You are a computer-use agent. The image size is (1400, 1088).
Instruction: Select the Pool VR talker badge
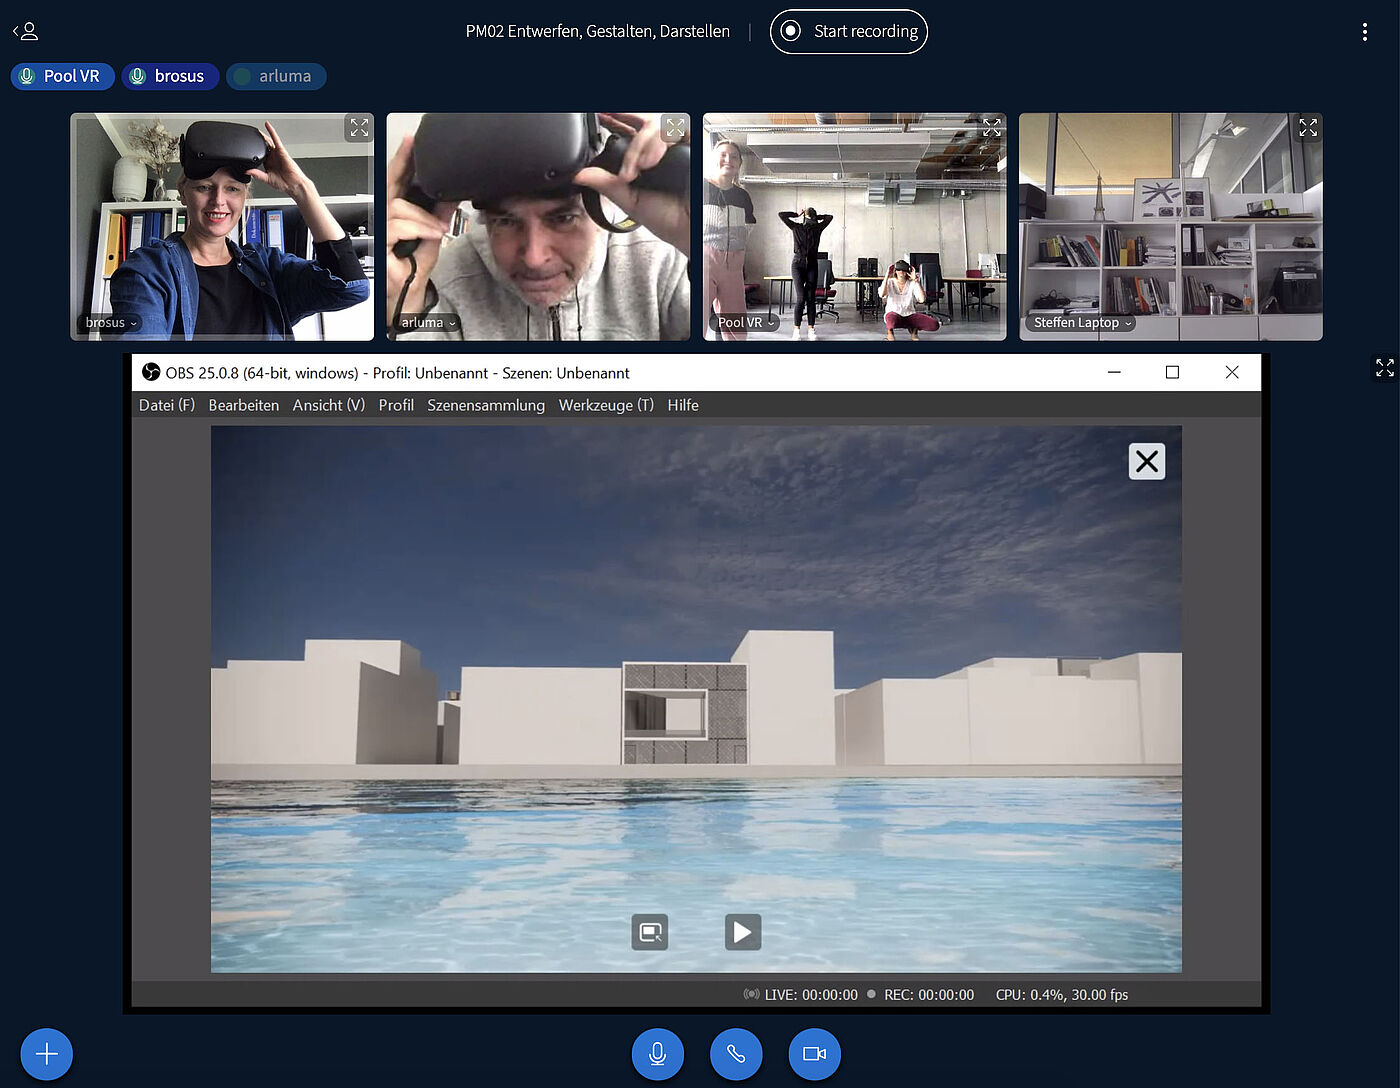click(62, 76)
